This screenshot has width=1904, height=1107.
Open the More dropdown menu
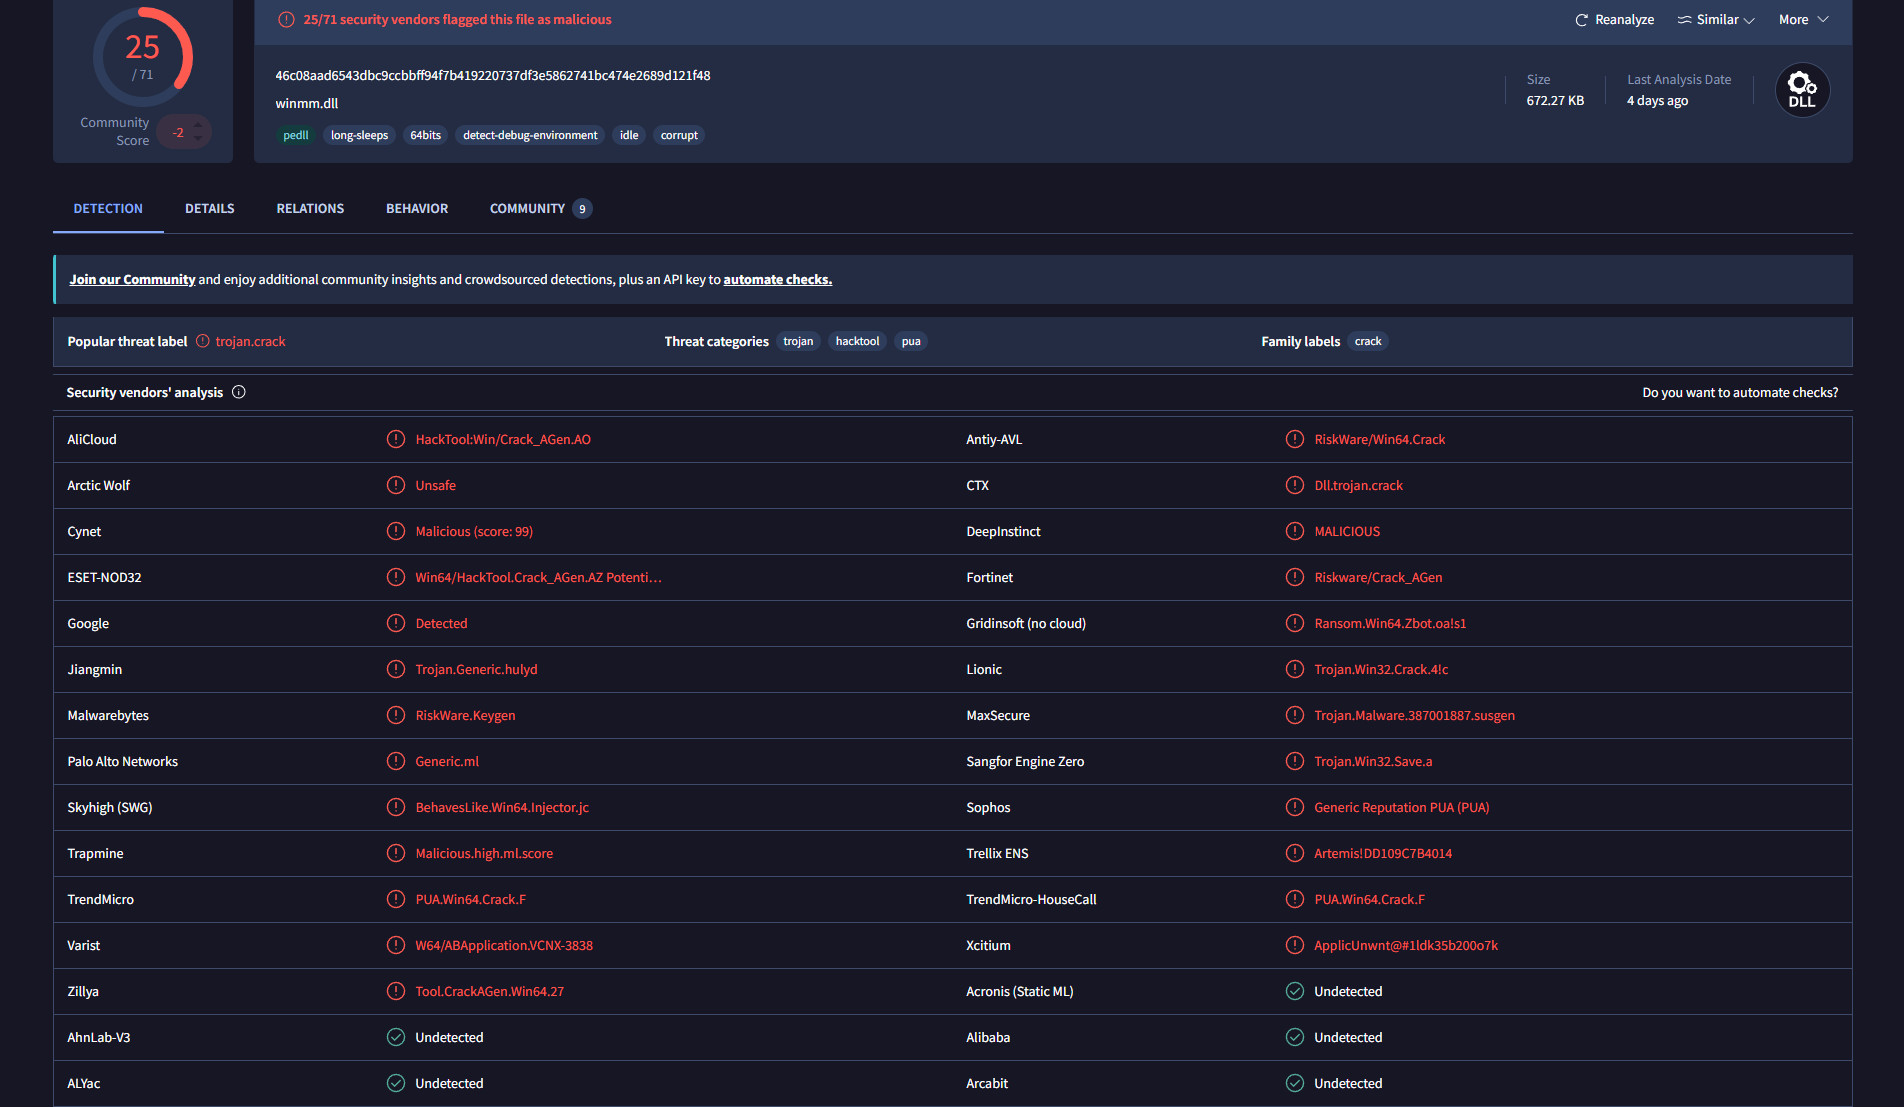[x=1803, y=20]
